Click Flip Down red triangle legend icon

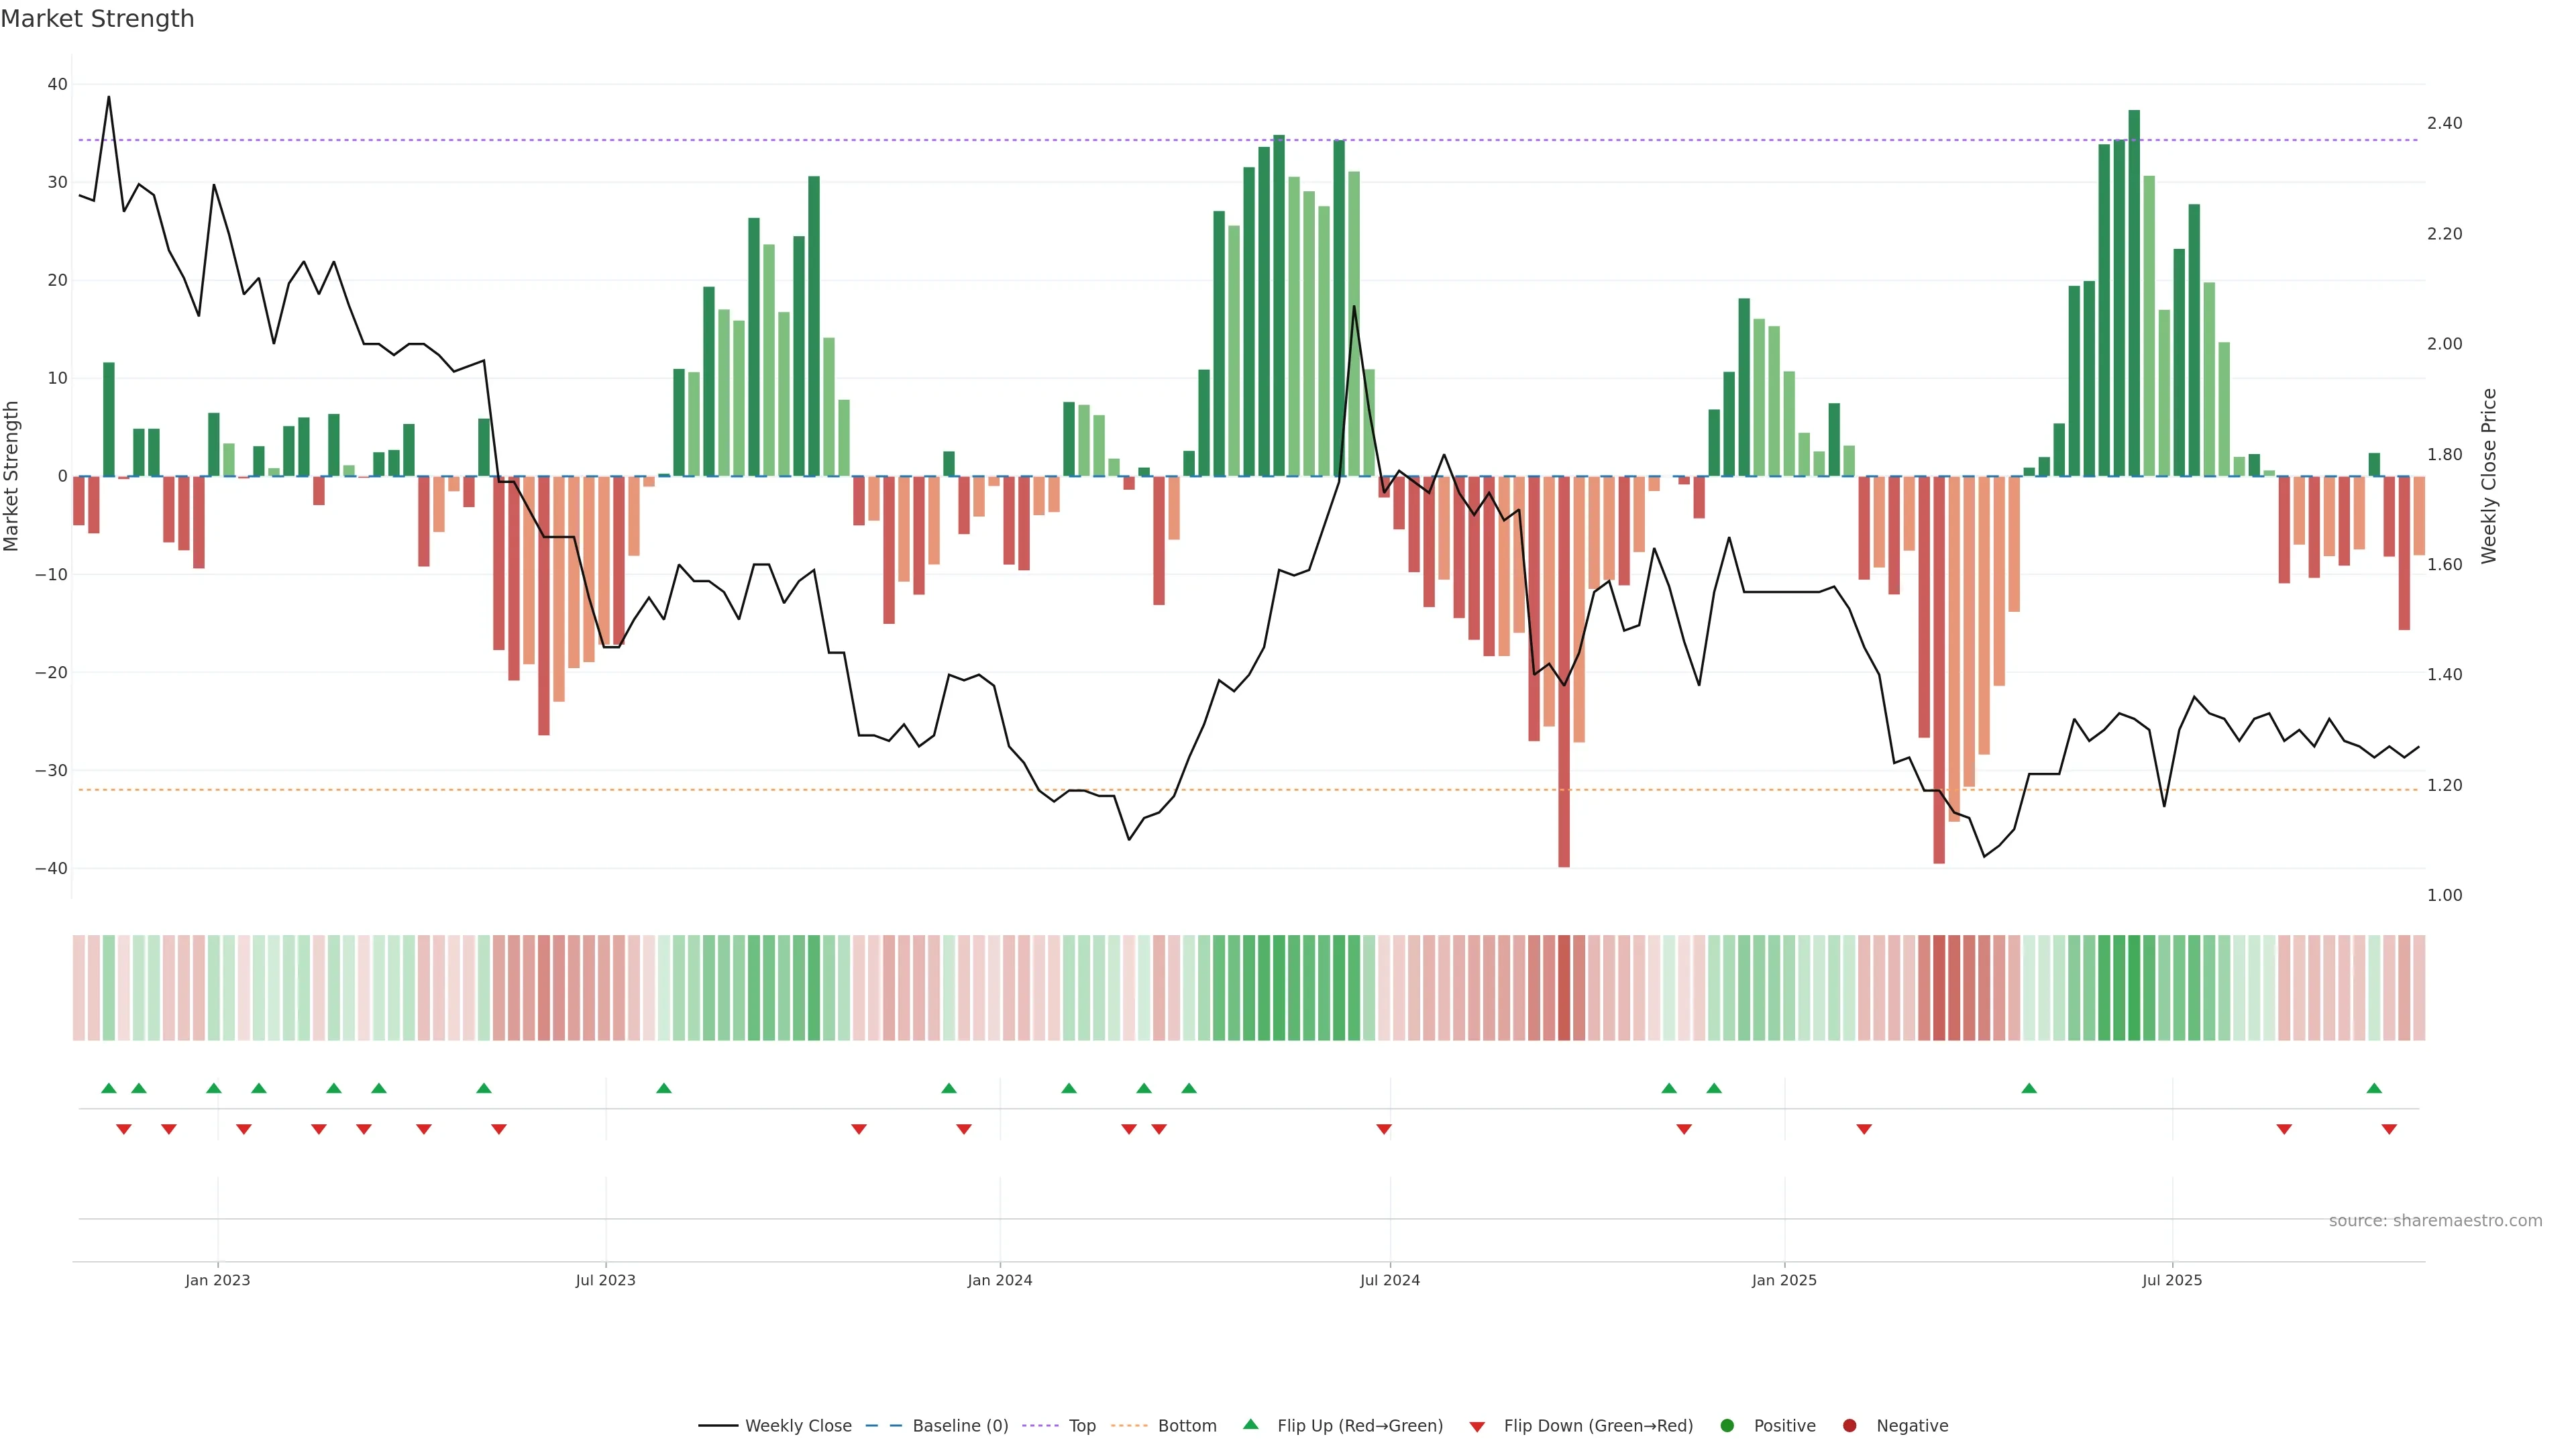tap(1477, 1426)
